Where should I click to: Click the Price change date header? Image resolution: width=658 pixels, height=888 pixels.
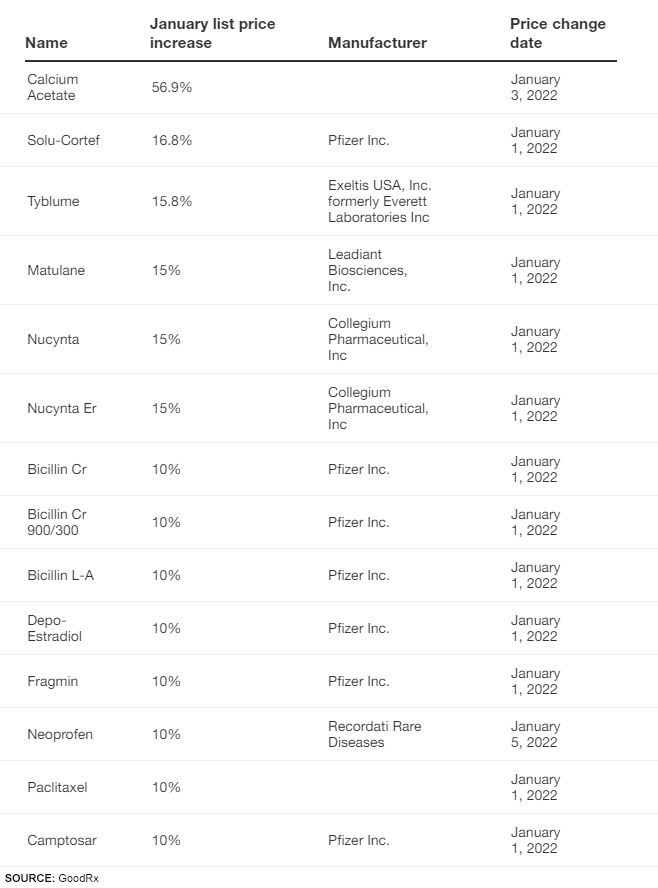tap(557, 33)
